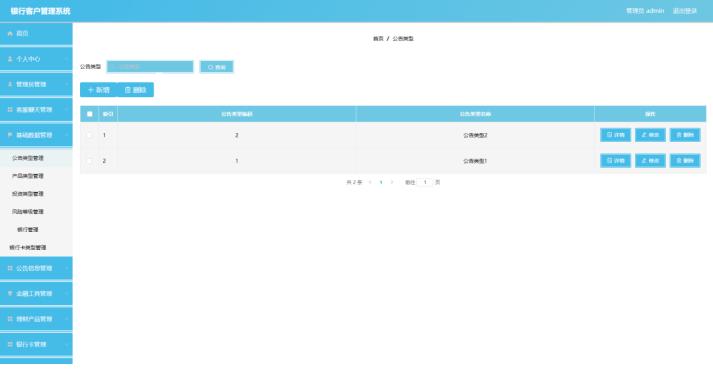
Task: Click the magnifier icon inside the search field
Action: pos(113,67)
